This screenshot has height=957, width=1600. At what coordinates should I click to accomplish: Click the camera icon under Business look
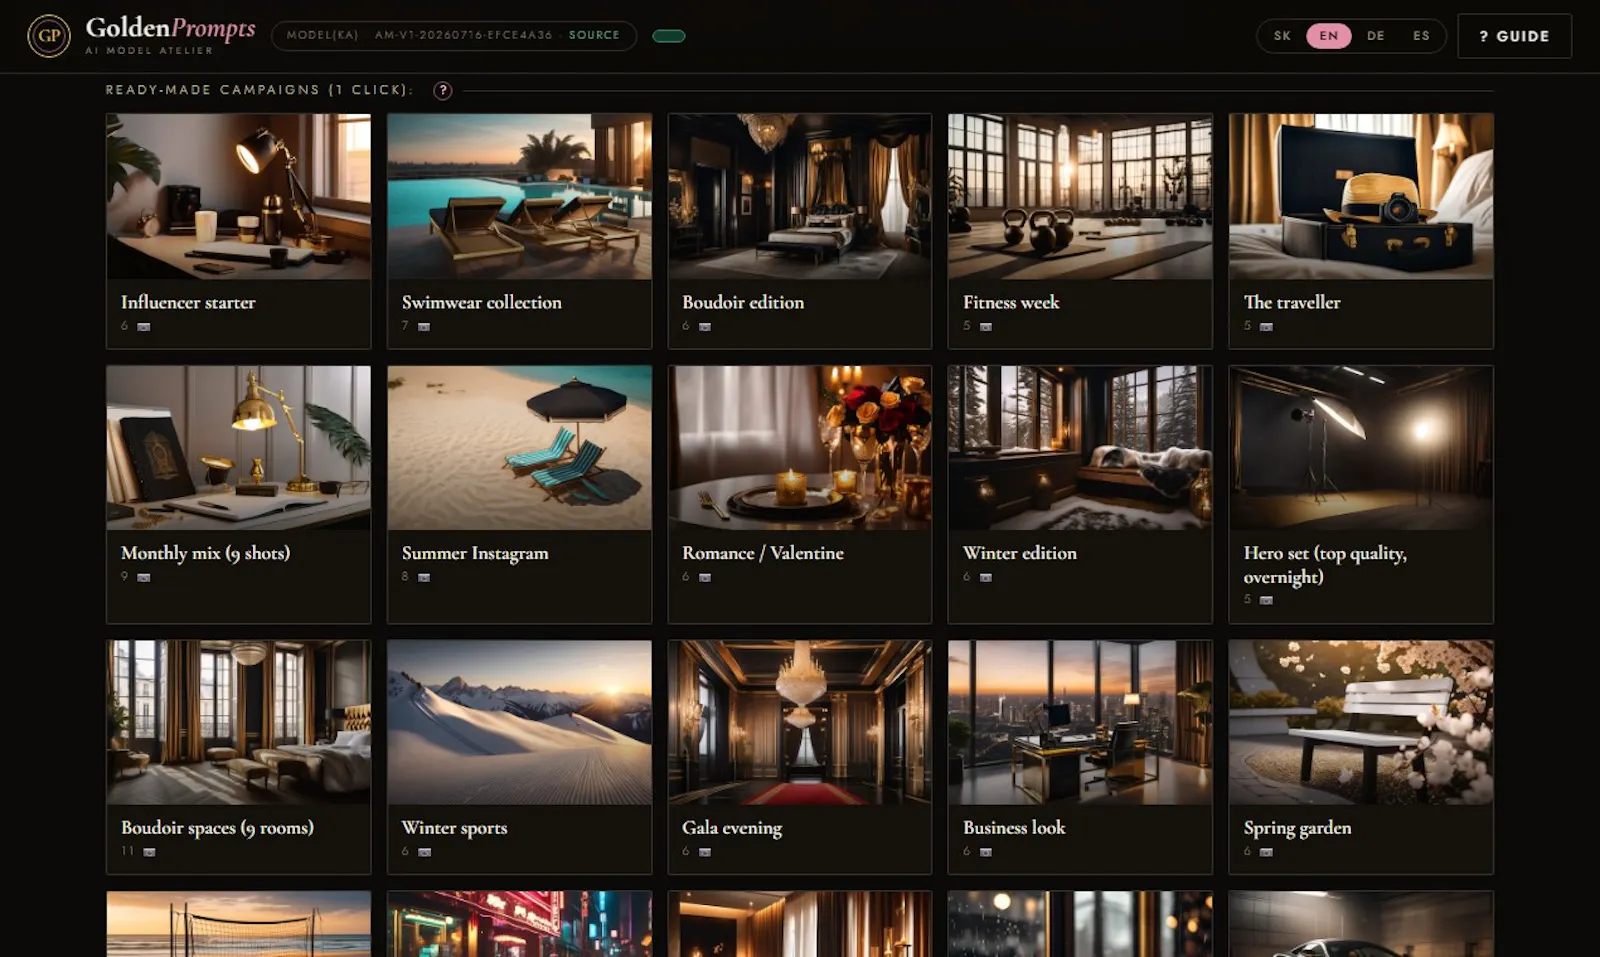pos(986,853)
